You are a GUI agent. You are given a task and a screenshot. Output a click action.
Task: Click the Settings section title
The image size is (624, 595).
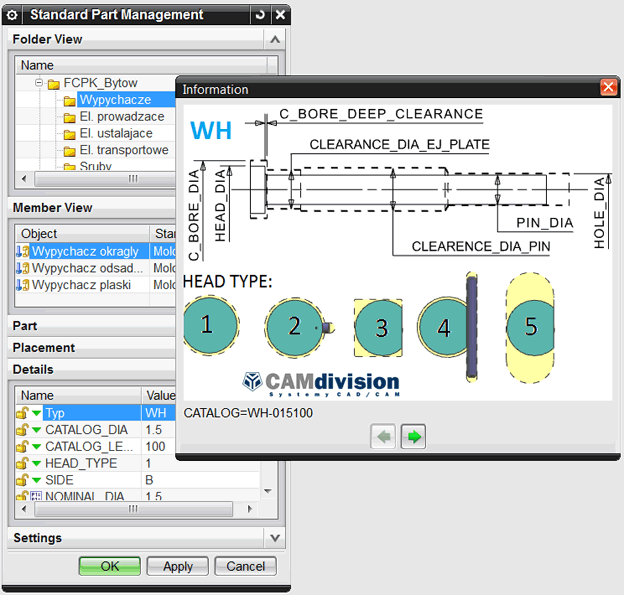[x=37, y=538]
